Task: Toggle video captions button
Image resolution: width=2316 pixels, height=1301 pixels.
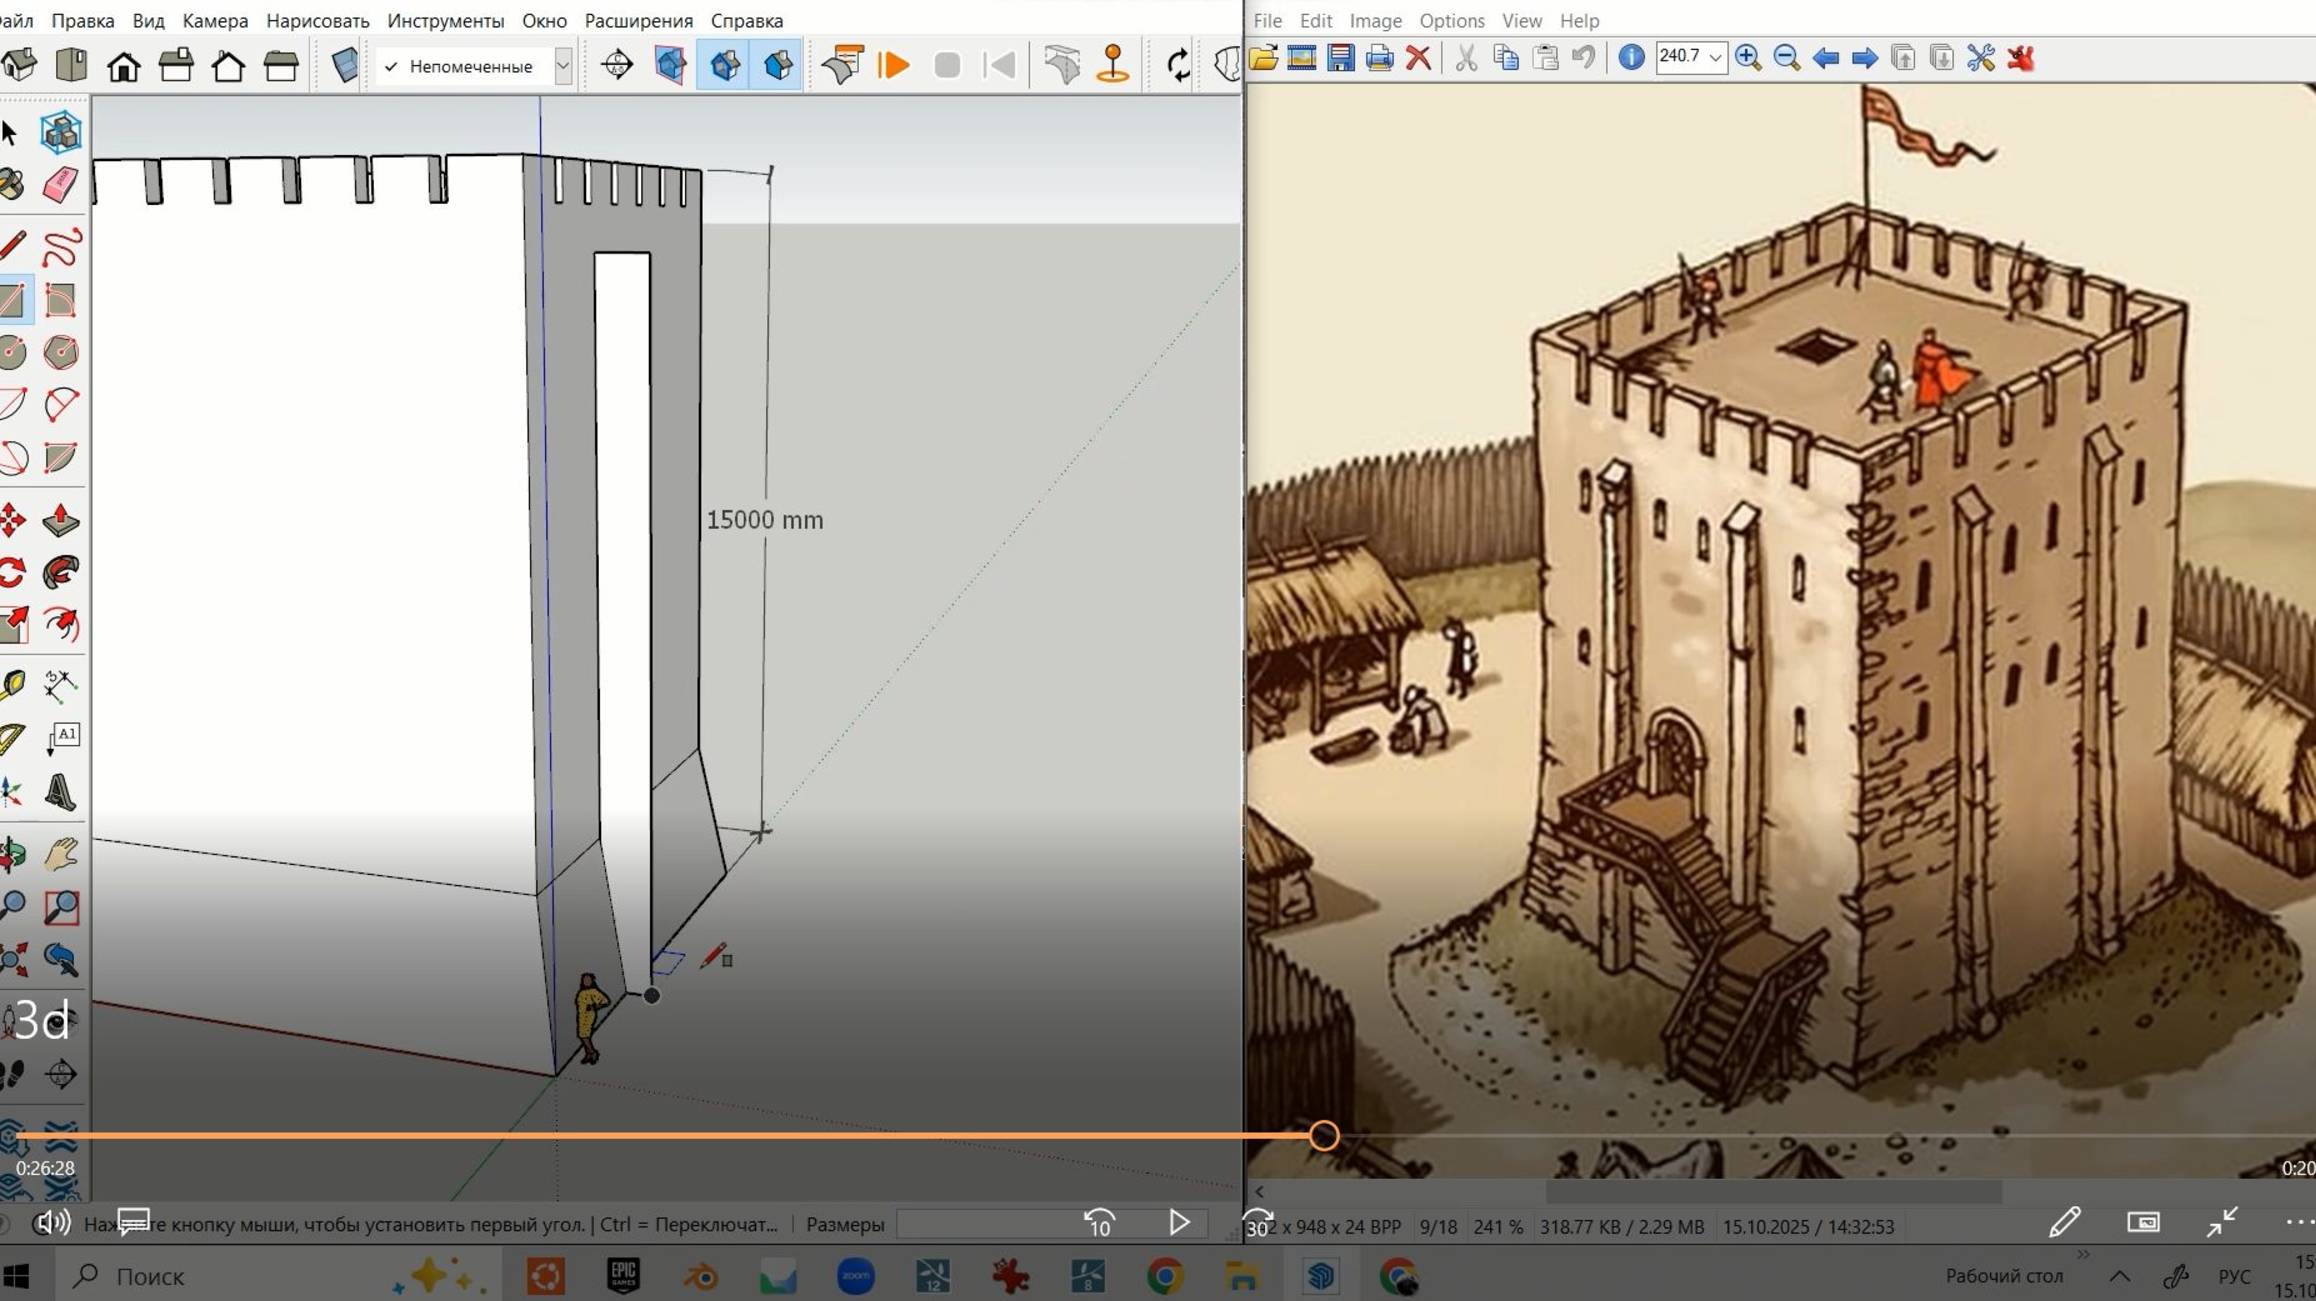Action: click(133, 1222)
